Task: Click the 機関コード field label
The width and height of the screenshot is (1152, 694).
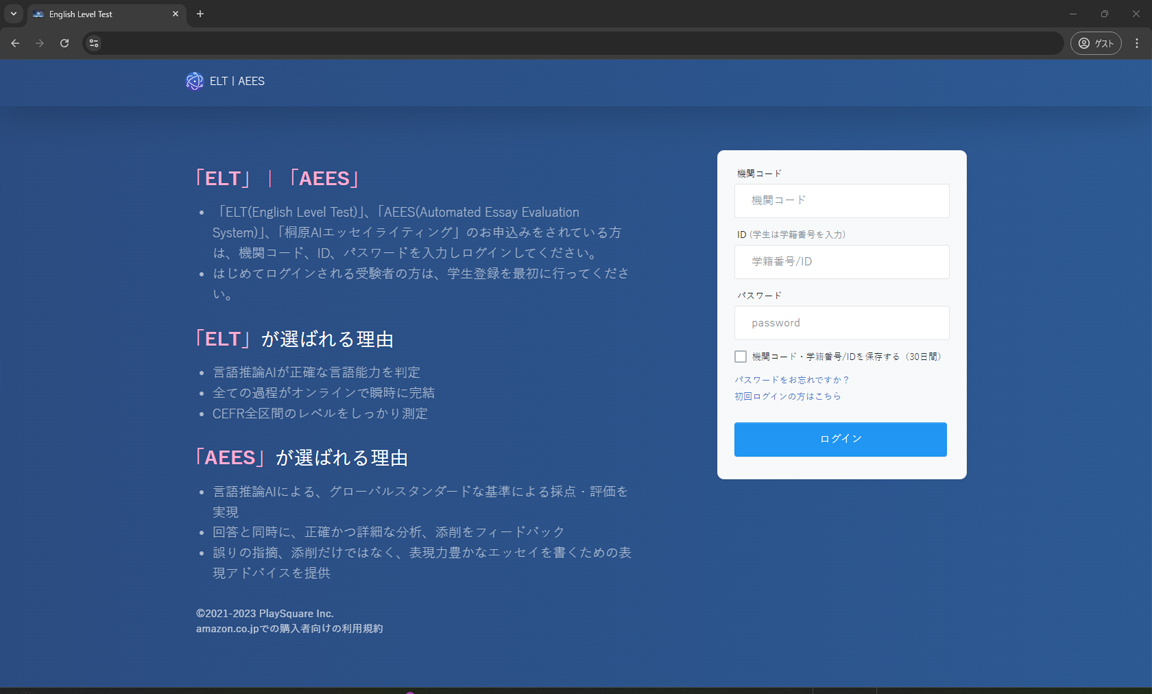Action: click(760, 173)
